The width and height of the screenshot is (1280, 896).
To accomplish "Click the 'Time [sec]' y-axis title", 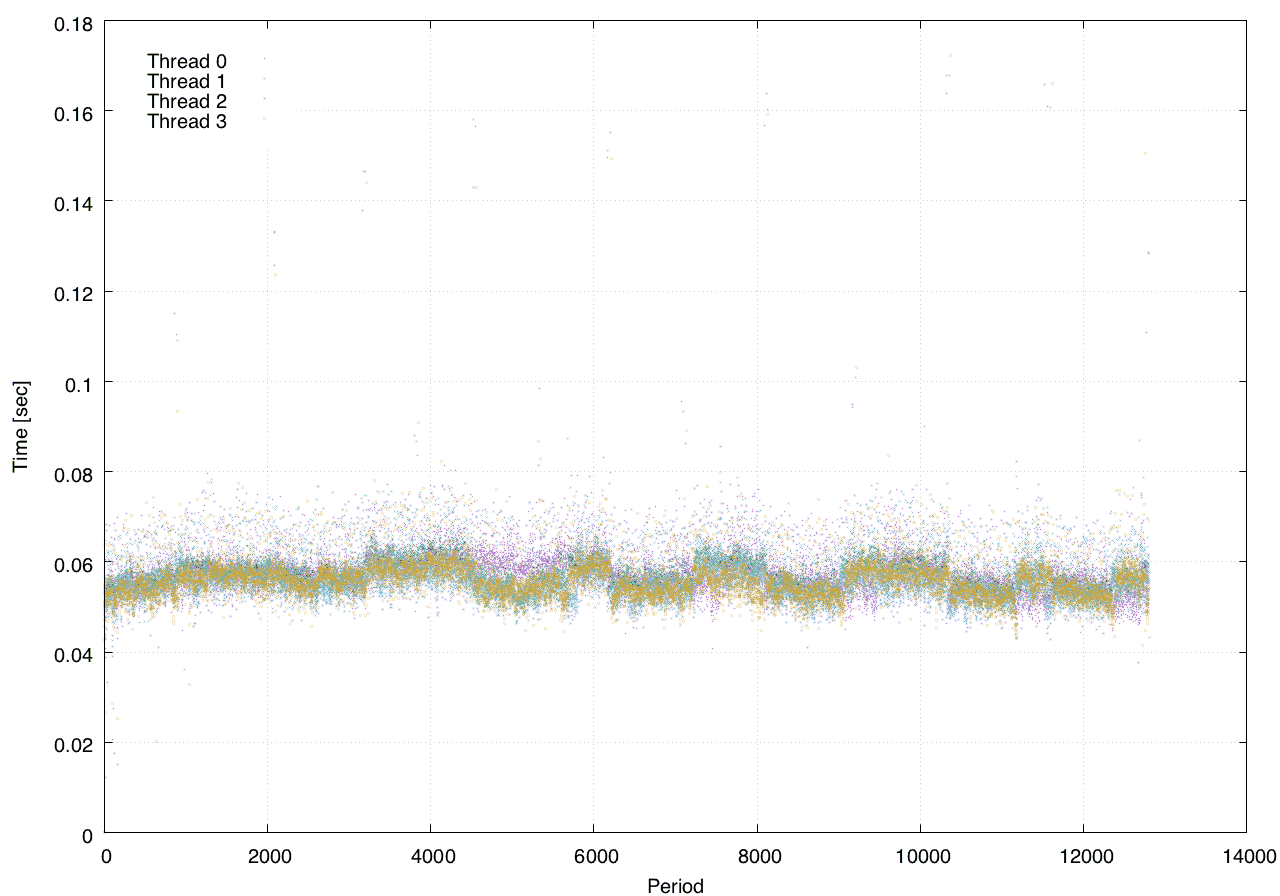I will 20,426.
